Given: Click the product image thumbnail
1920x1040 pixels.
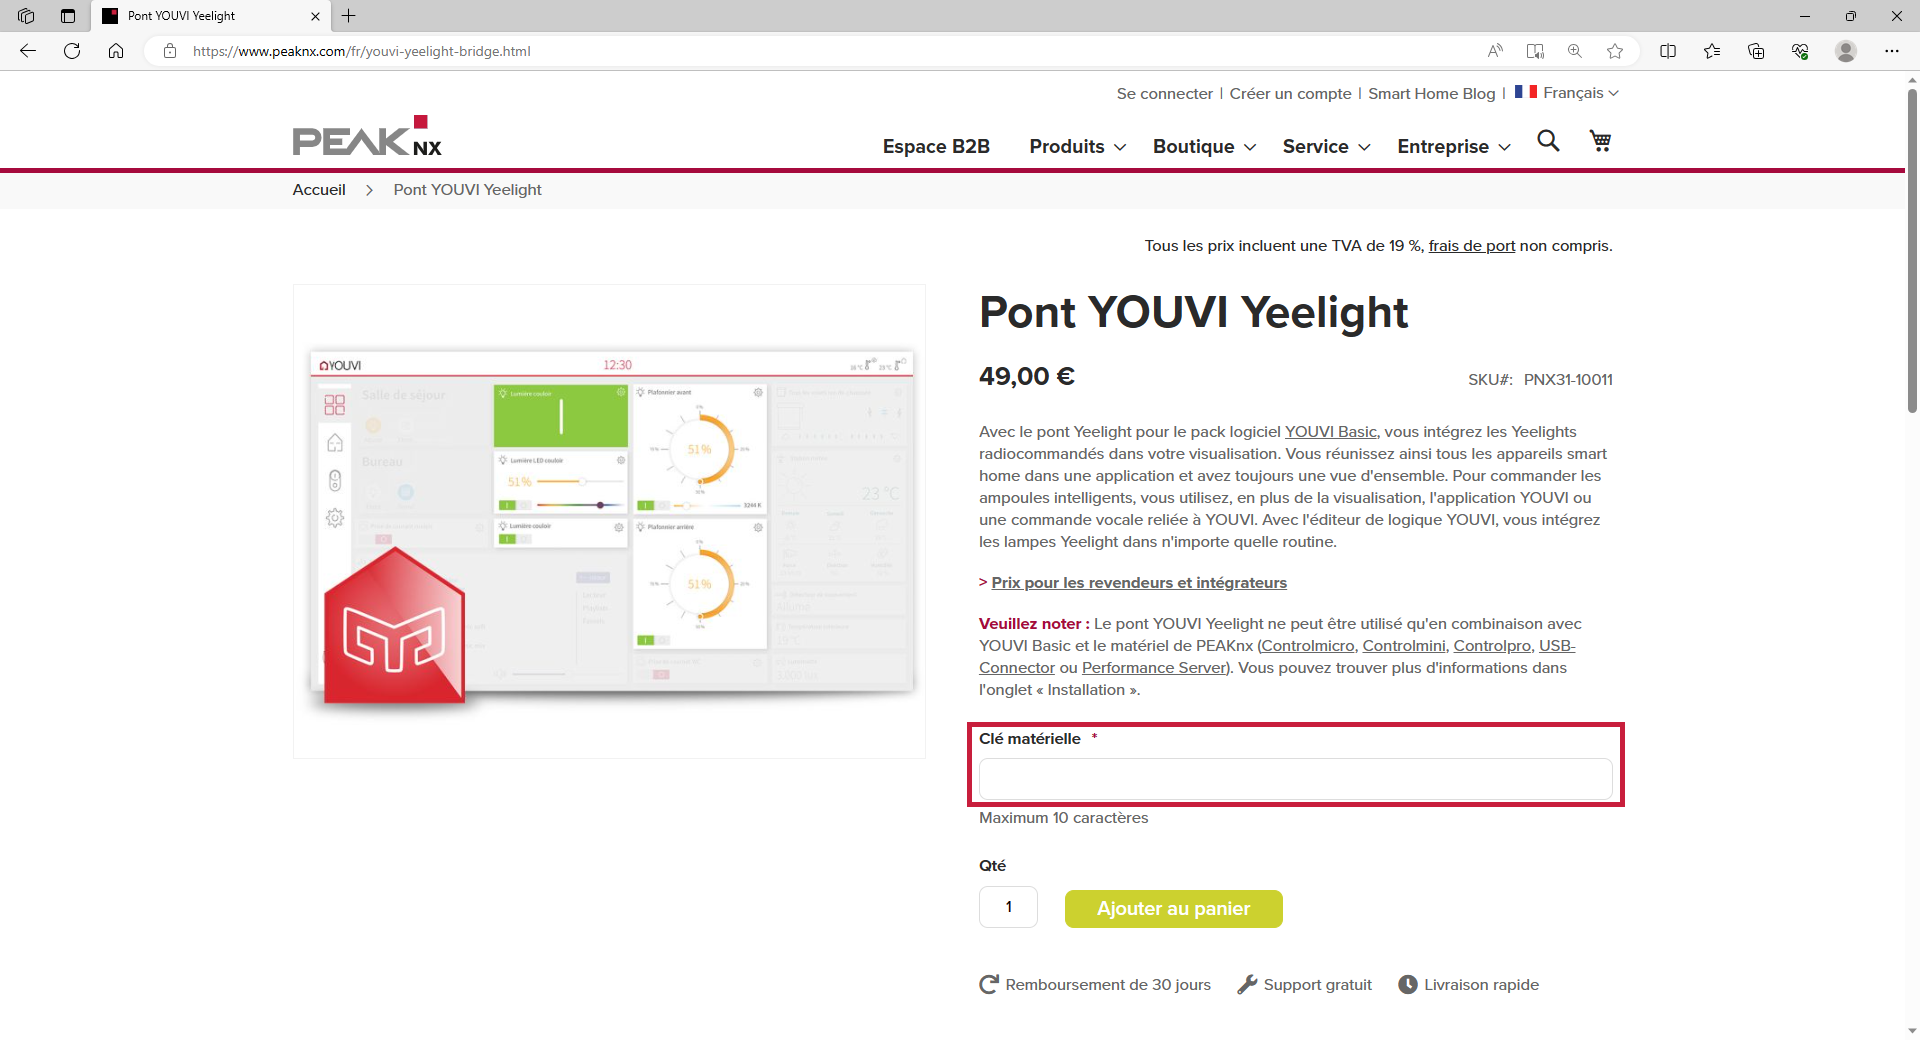Looking at the screenshot, I should pos(609,521).
